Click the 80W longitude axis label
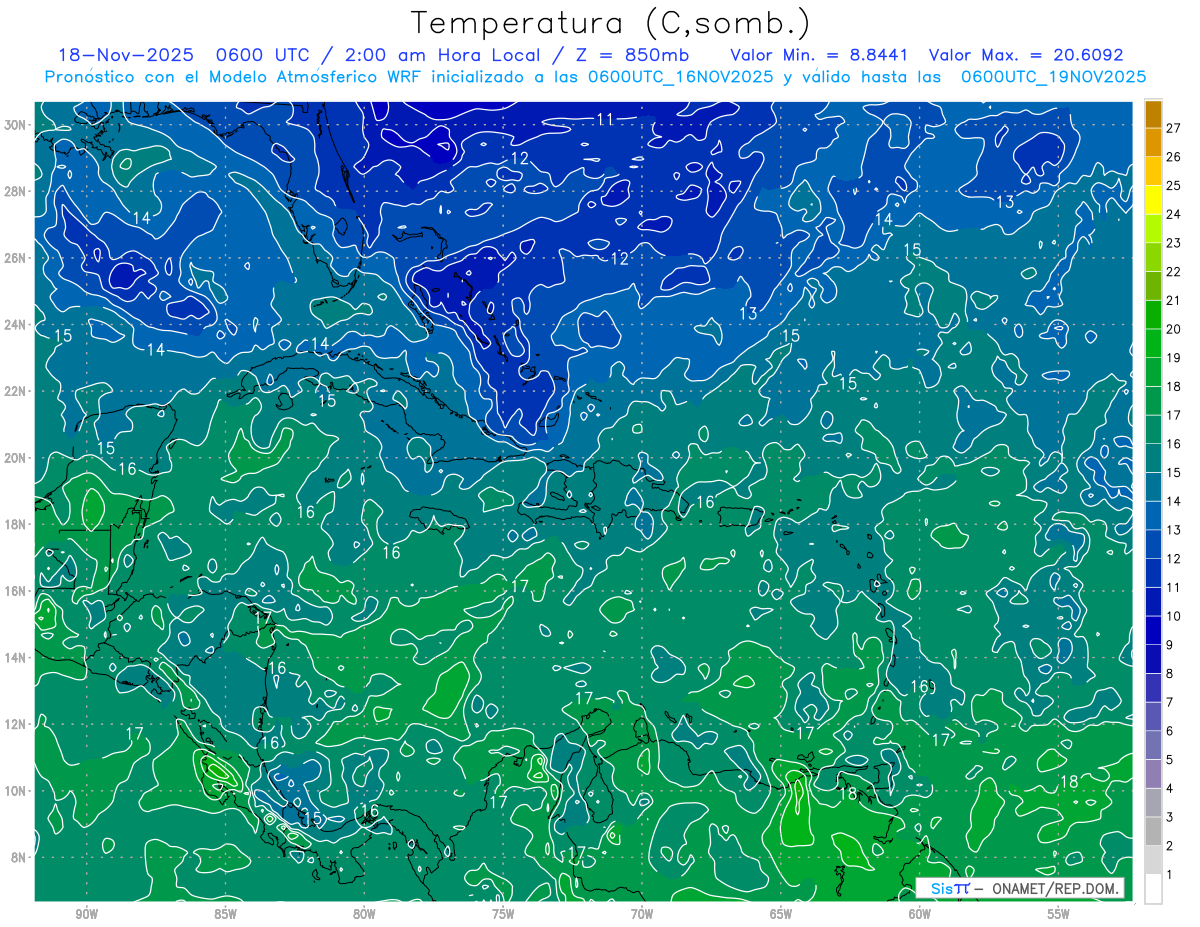 pos(364,914)
